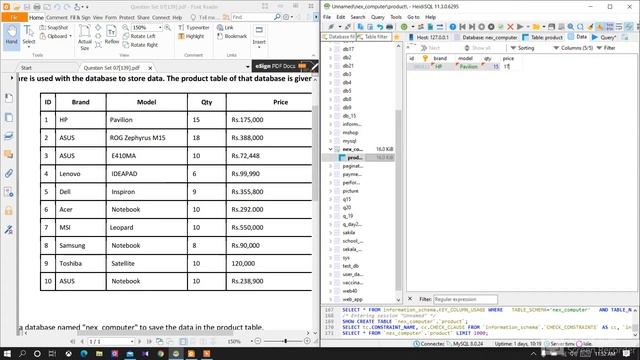Rotate the page left
The width and height of the screenshot is (640, 360).
(x=139, y=36)
